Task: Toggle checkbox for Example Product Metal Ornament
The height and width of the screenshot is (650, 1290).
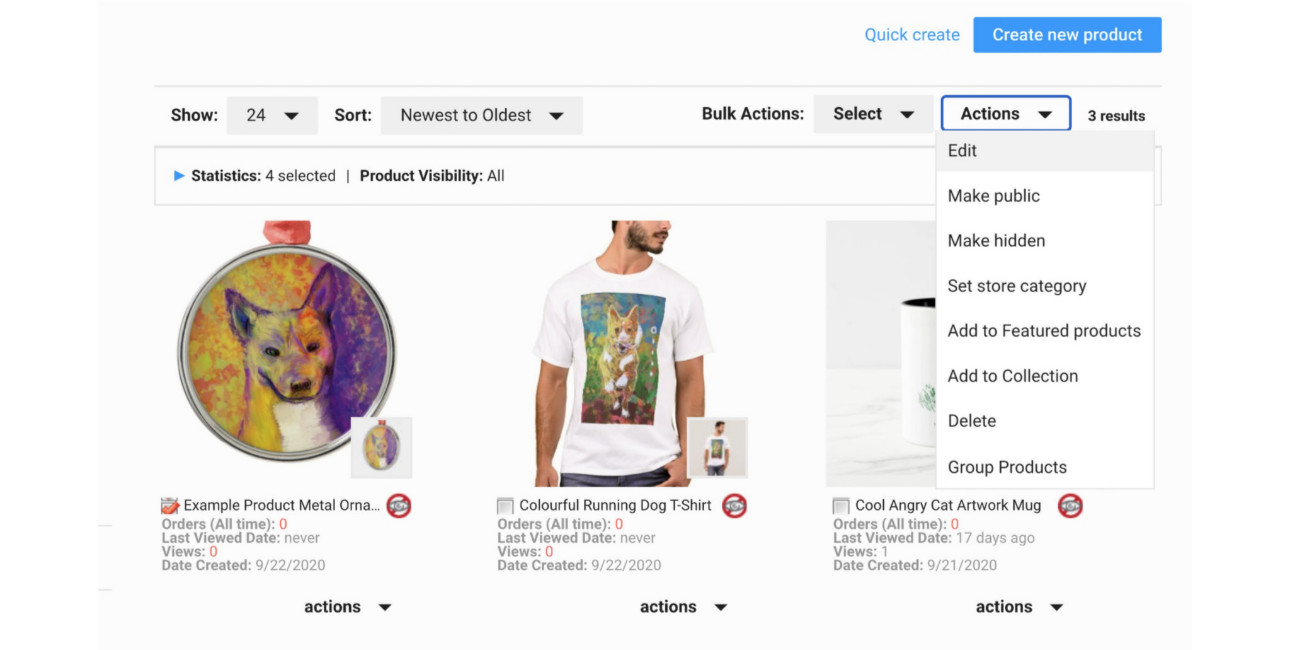Action: point(170,506)
